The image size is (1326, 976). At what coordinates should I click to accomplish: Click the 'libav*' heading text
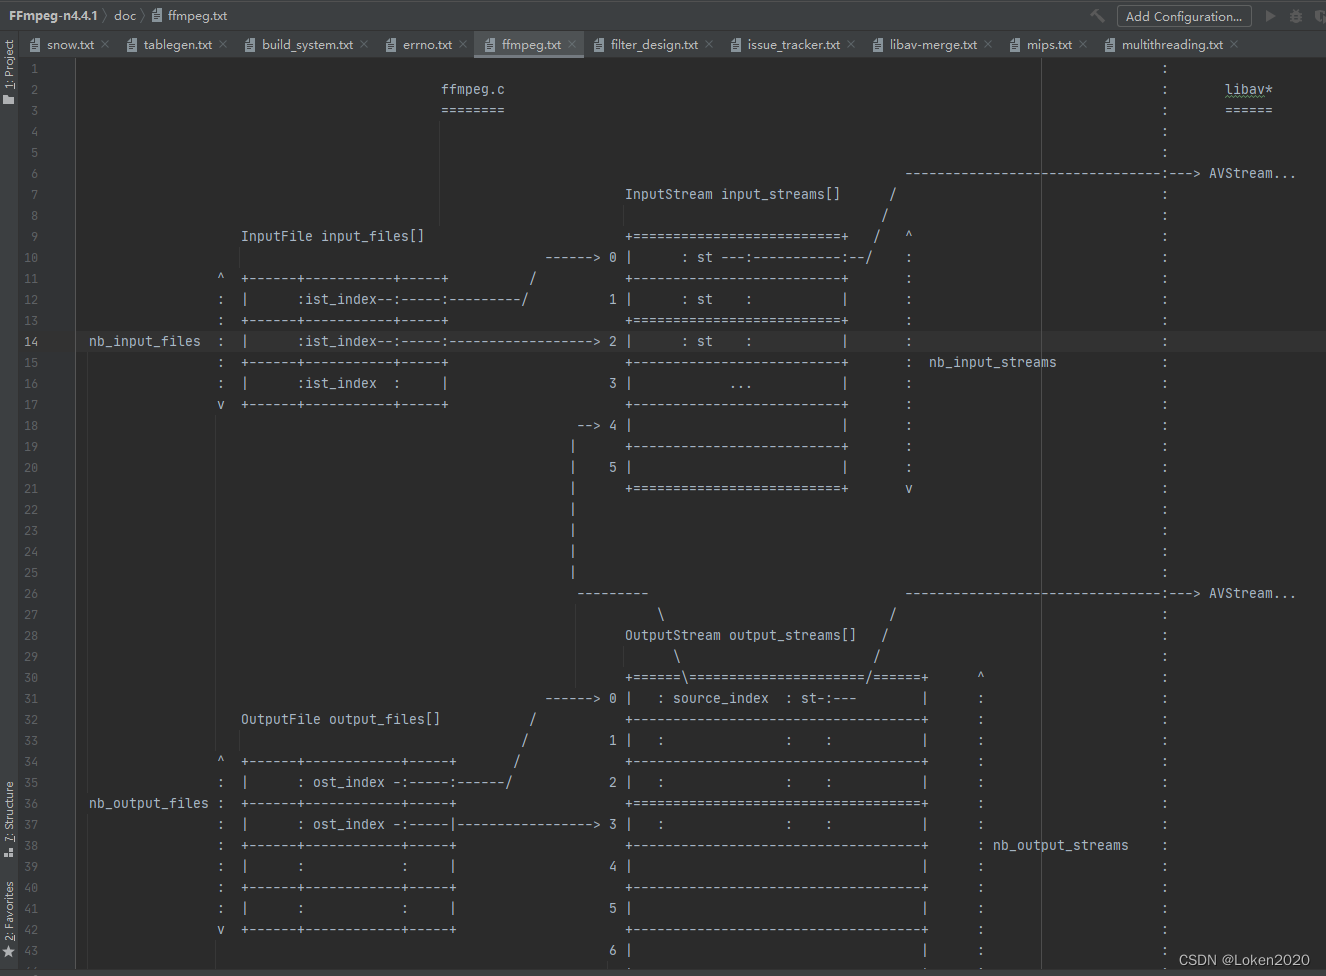pyautogui.click(x=1249, y=90)
